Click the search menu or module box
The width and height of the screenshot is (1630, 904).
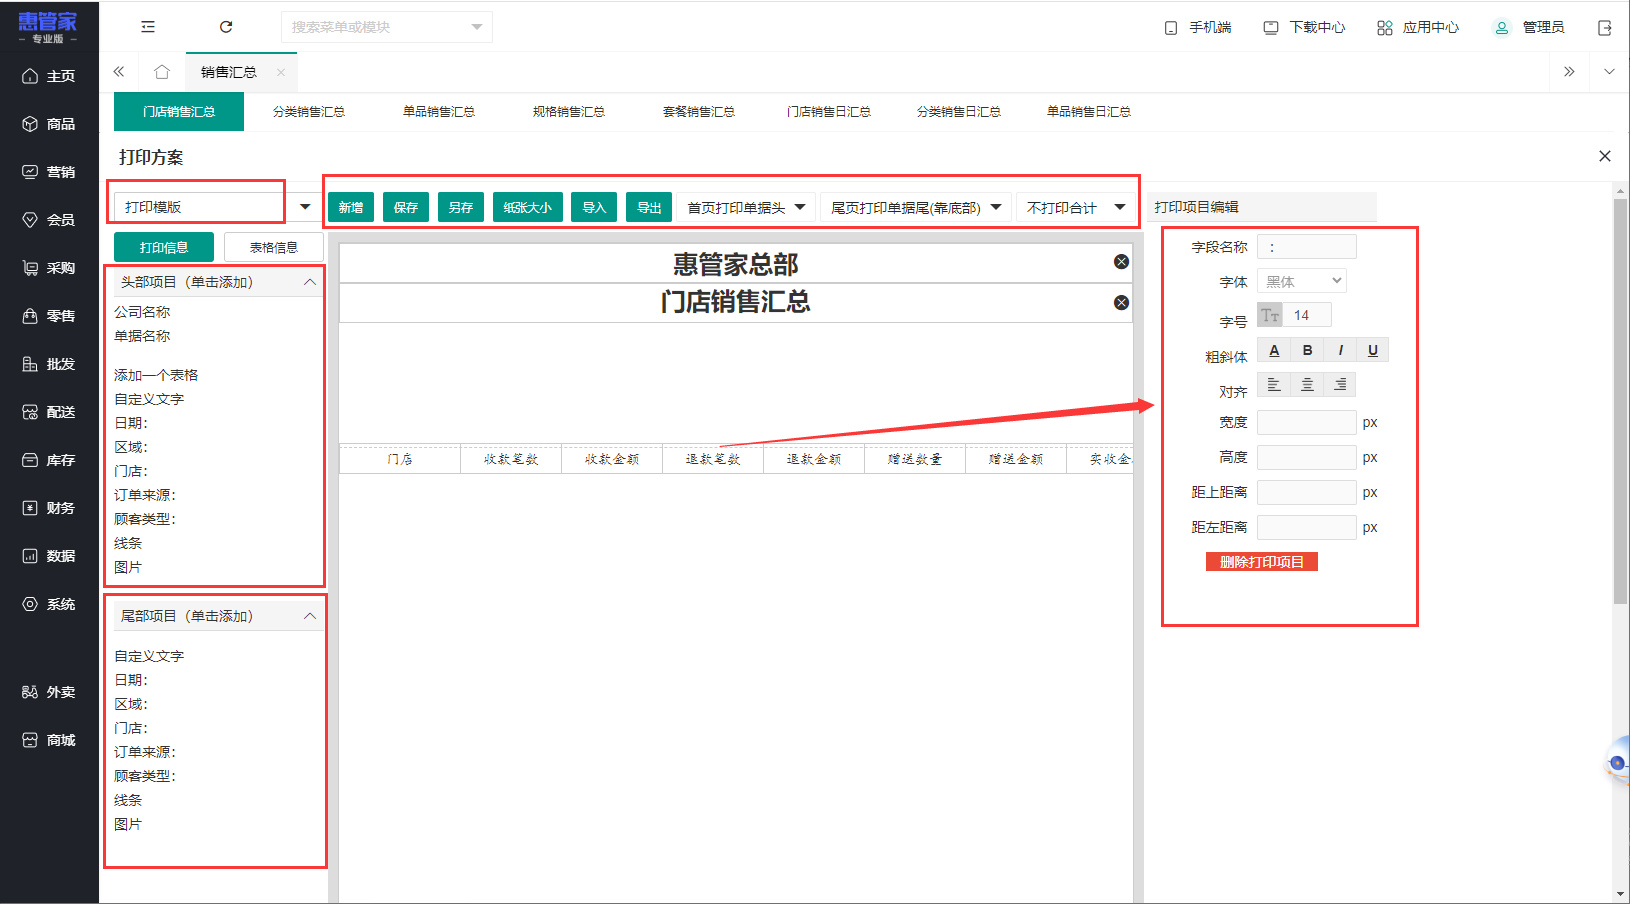(387, 27)
